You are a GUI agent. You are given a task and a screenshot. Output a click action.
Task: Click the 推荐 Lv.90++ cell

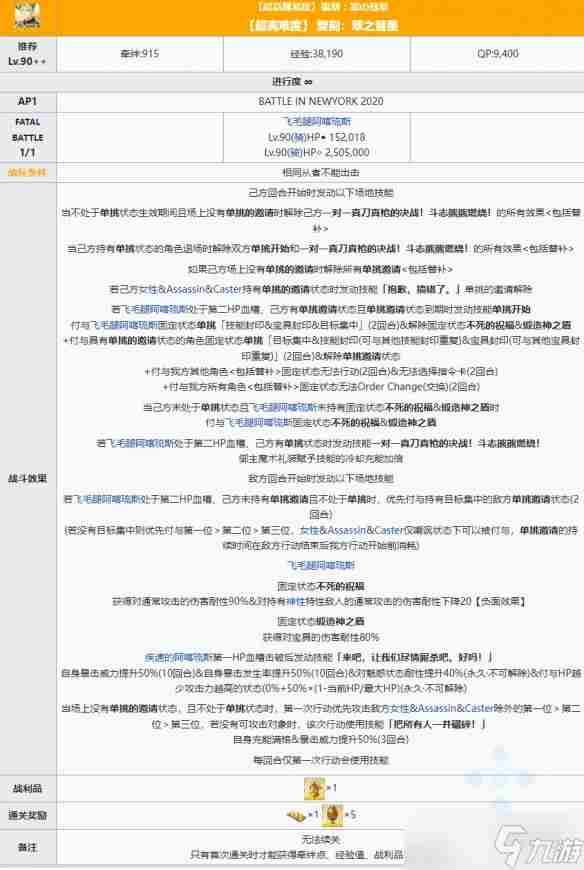tap(27, 54)
